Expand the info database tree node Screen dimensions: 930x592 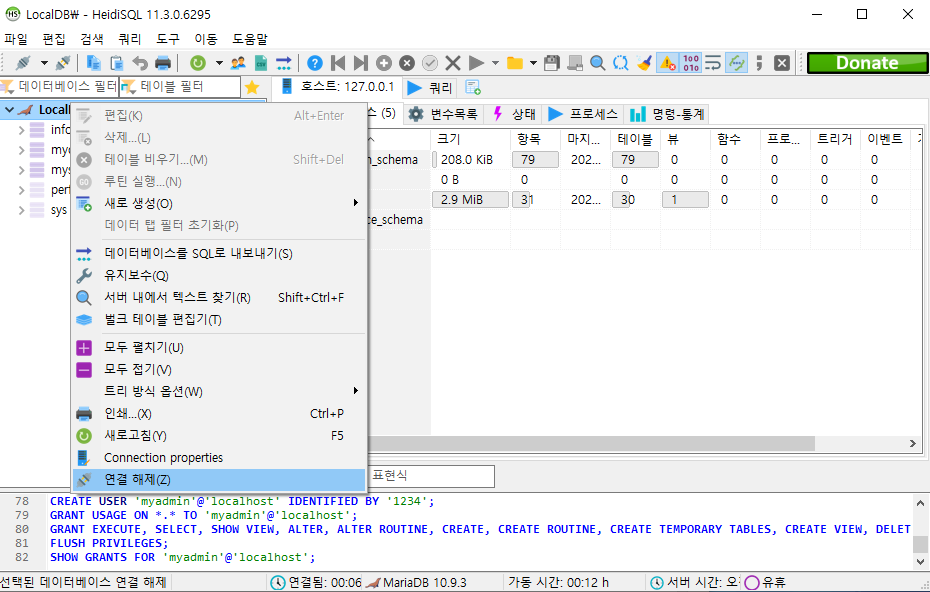[x=21, y=130]
